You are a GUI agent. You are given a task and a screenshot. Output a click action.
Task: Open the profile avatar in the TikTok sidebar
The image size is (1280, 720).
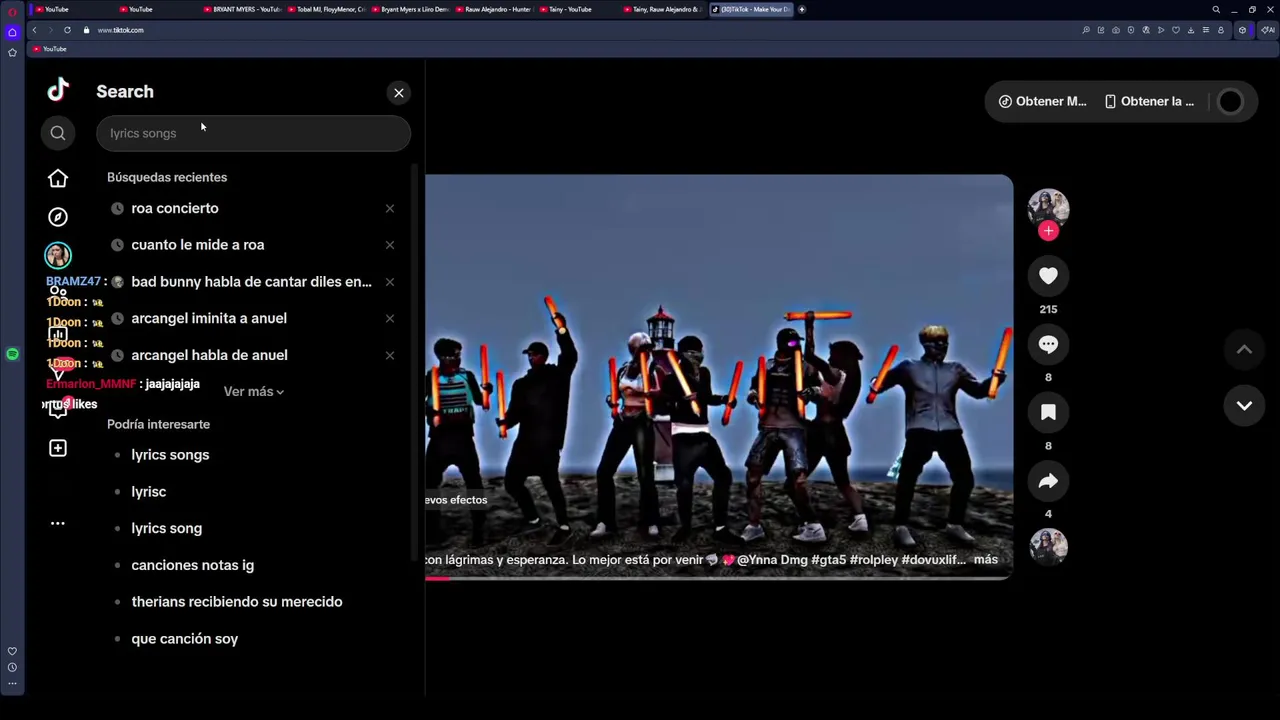click(58, 255)
